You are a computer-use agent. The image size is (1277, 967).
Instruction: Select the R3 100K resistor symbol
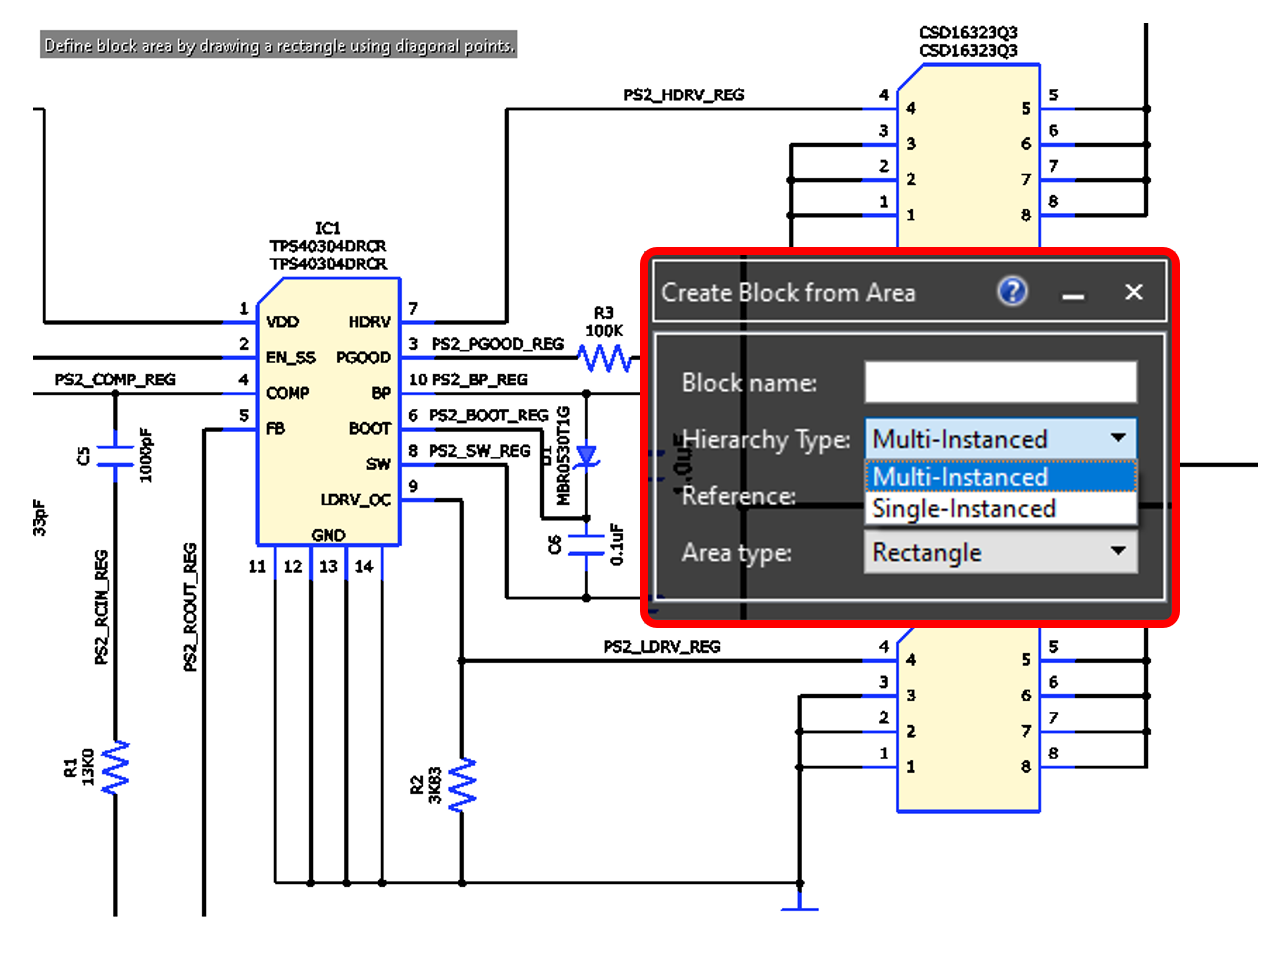tap(604, 358)
